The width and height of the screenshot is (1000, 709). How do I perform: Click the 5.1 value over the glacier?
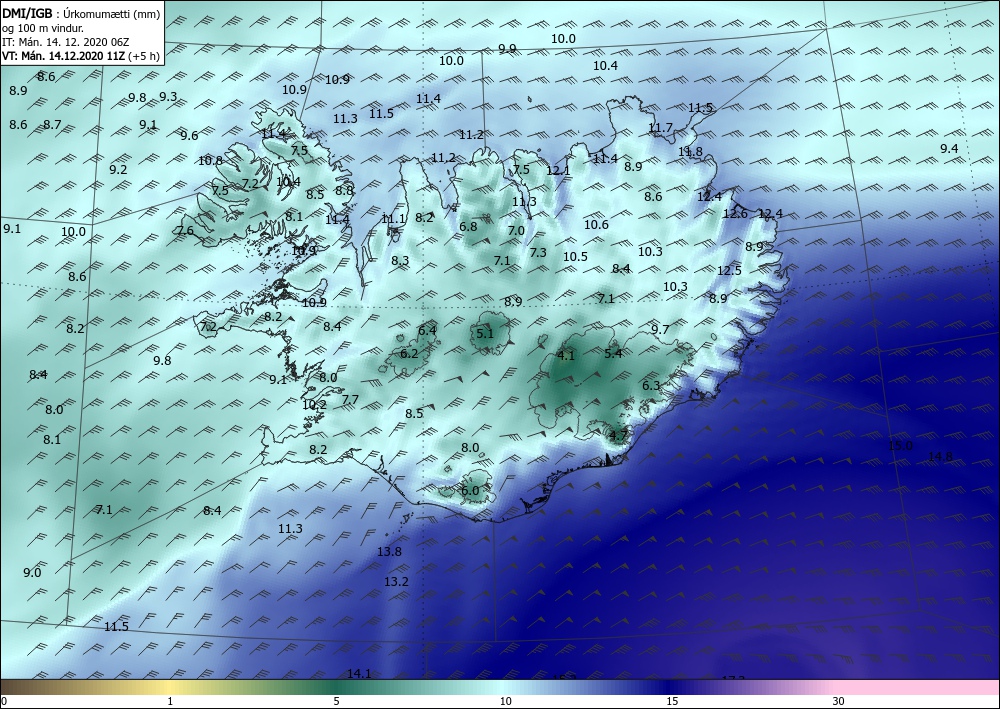(485, 333)
